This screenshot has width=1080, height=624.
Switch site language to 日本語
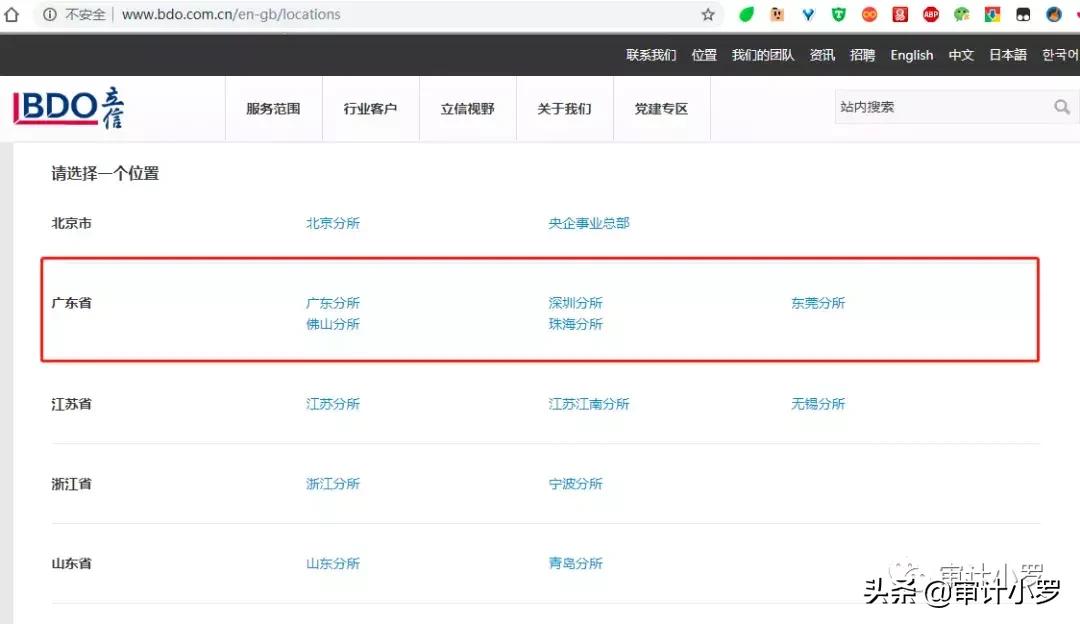[1007, 55]
